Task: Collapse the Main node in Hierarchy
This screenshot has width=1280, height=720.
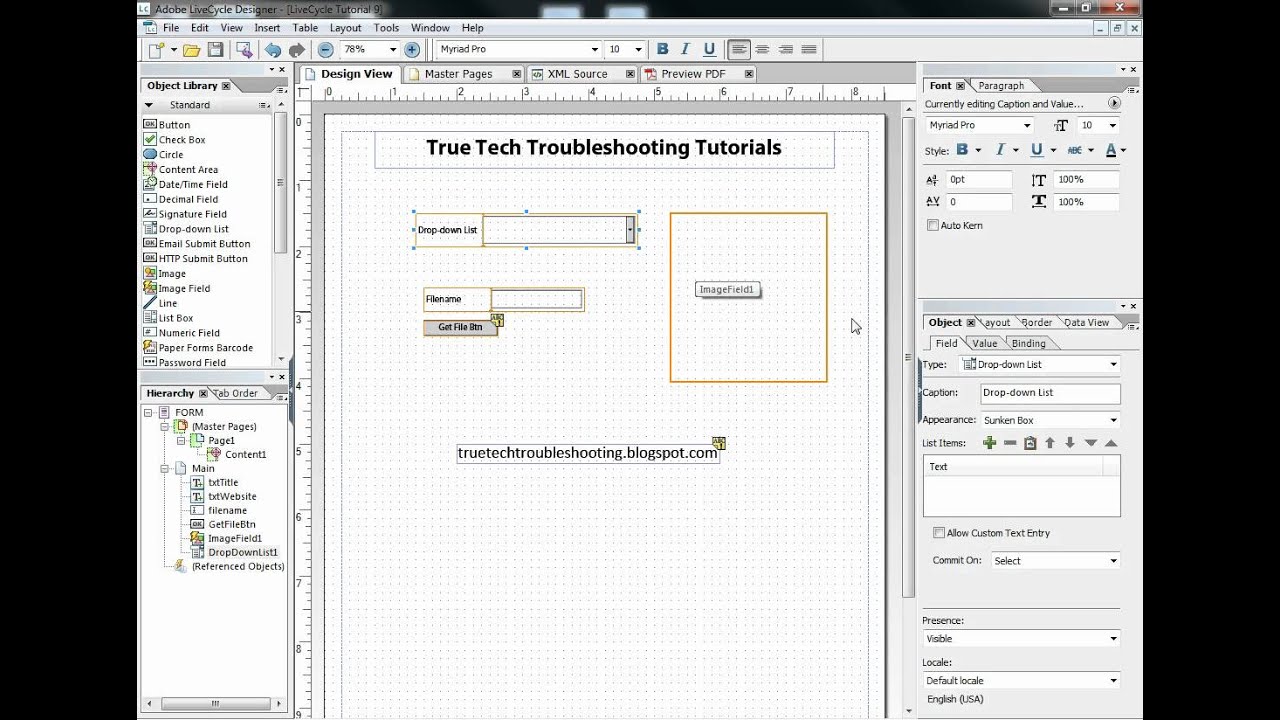Action: tap(164, 468)
